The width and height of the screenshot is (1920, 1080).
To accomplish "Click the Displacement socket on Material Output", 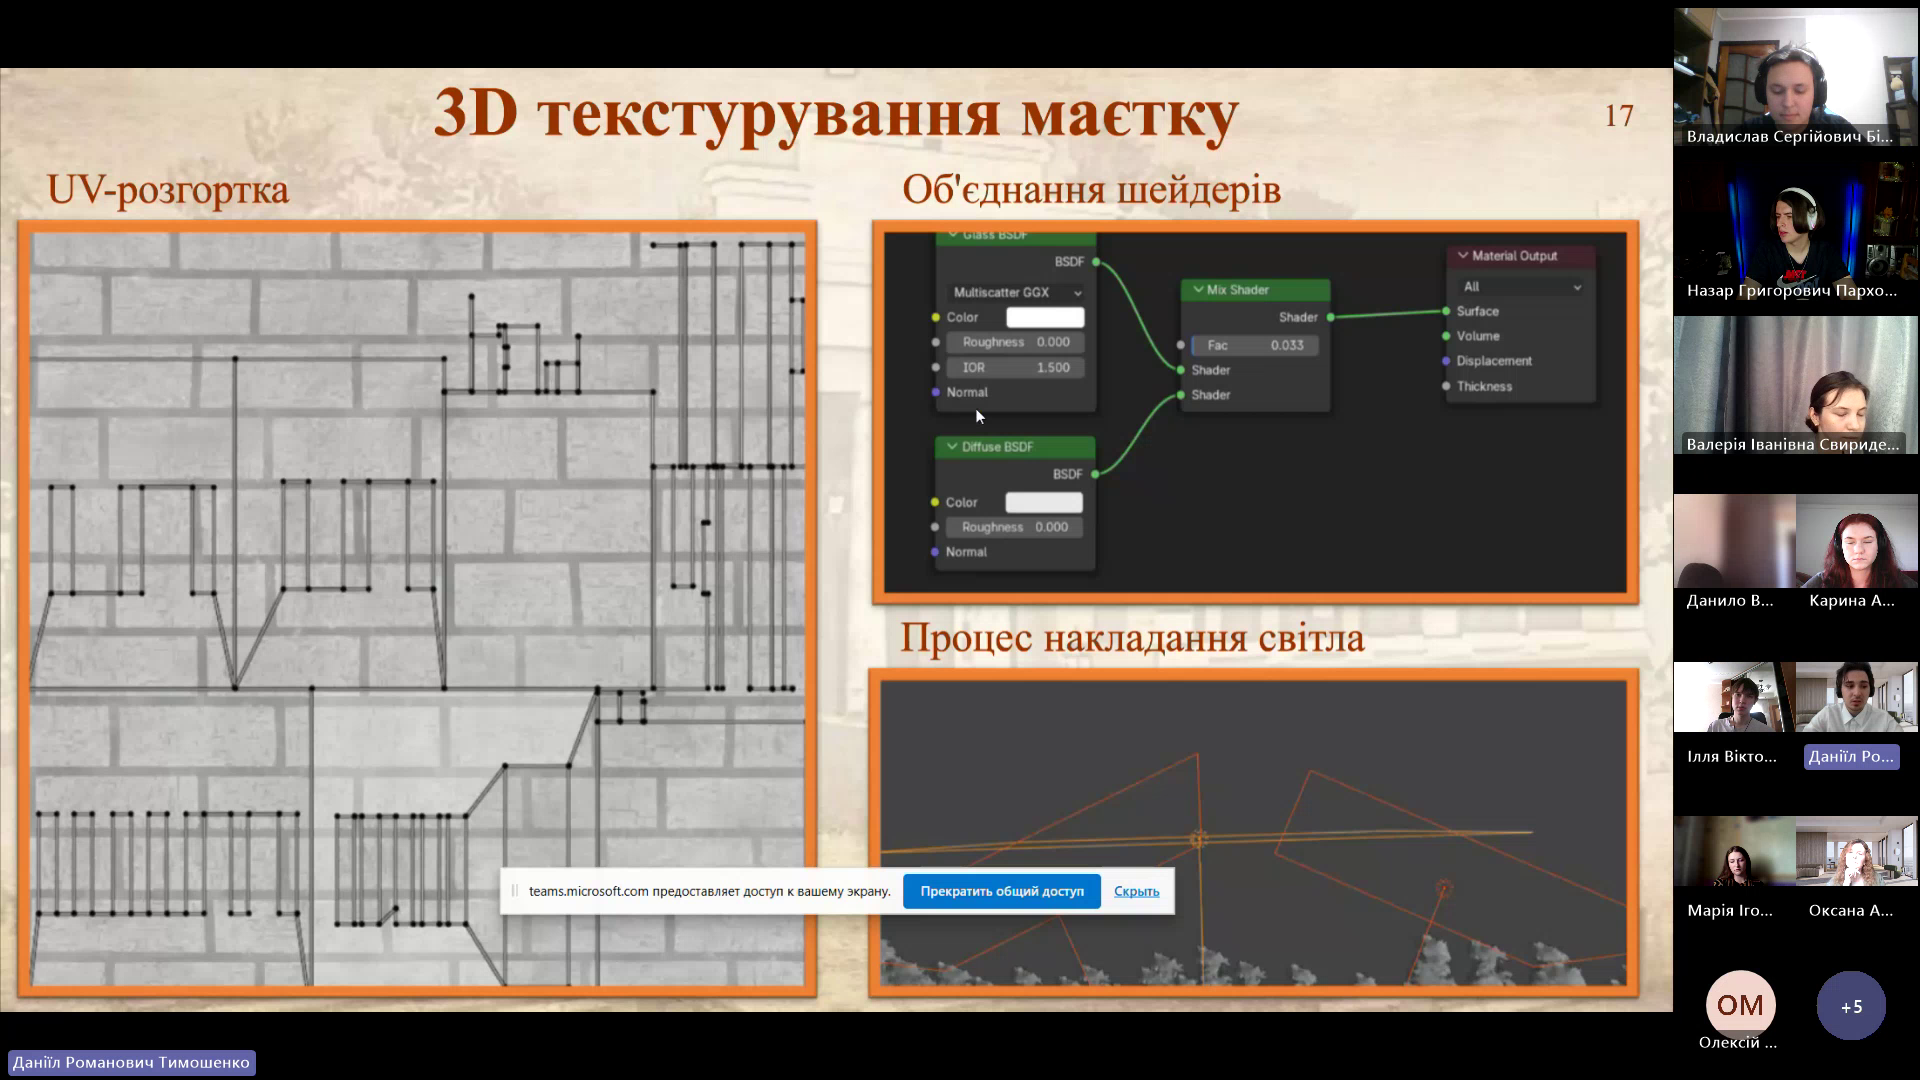I will tap(1446, 361).
